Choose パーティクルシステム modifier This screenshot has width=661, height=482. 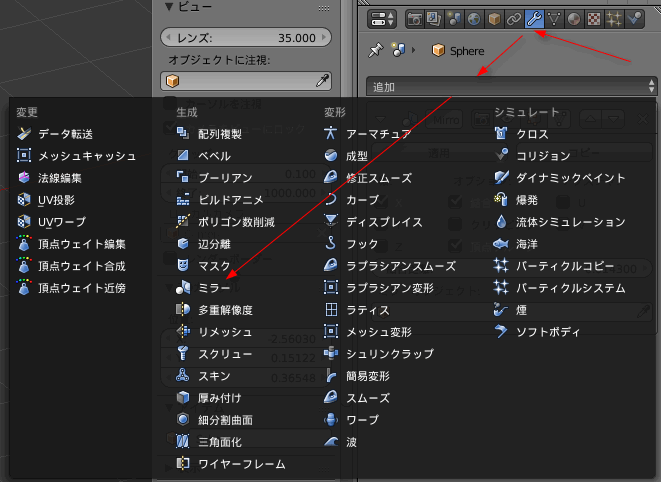coord(560,288)
